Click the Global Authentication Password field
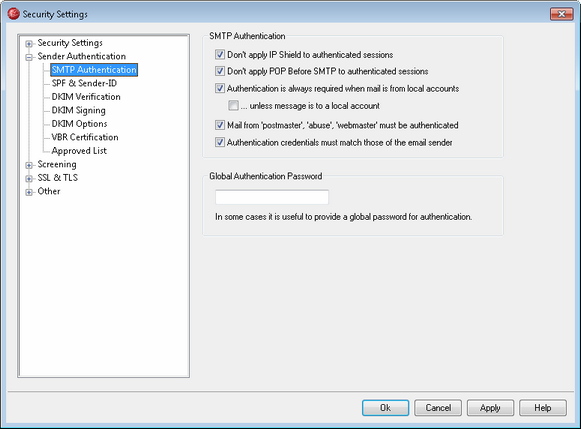Screen dimensions: 581x429 click(x=272, y=197)
